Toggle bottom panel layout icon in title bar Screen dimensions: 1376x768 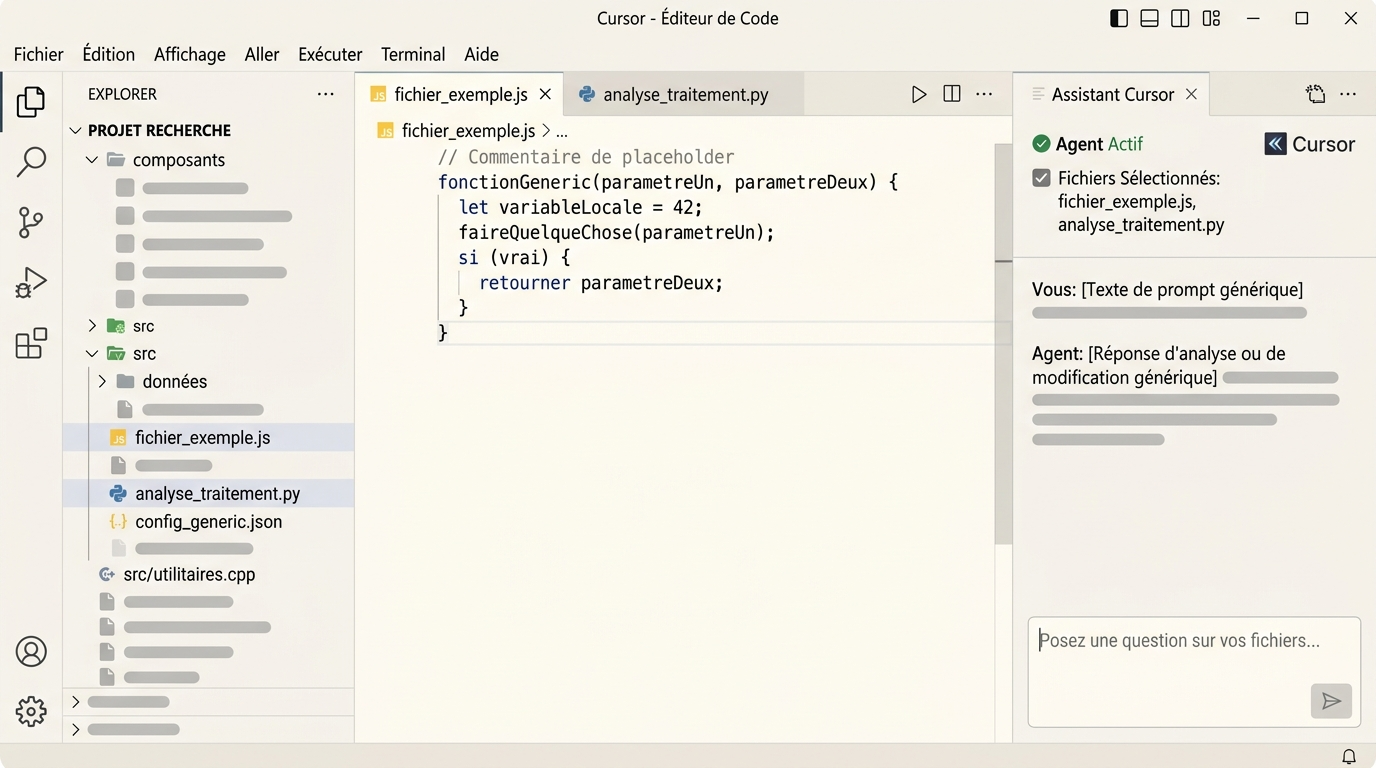click(x=1150, y=19)
